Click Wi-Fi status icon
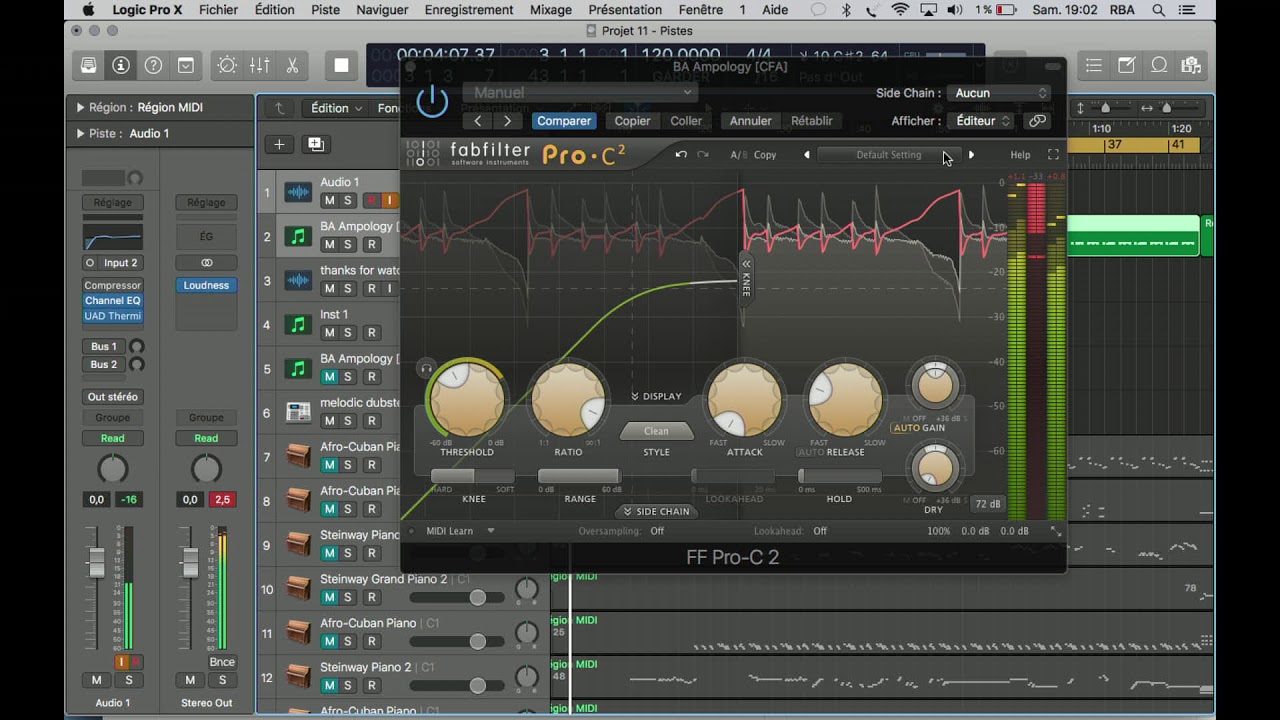The width and height of the screenshot is (1280, 720). point(900,10)
